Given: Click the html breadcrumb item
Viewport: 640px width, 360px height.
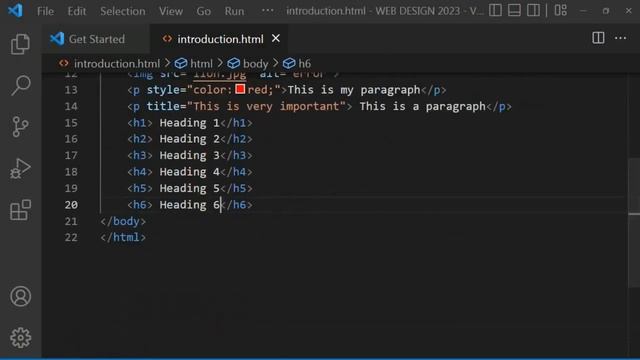Looking at the screenshot, I should click(201, 64).
